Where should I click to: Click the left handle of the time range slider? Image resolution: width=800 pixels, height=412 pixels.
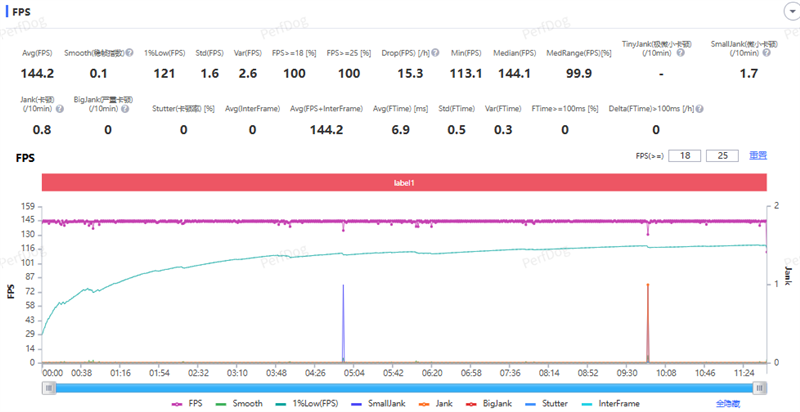[x=46, y=387]
